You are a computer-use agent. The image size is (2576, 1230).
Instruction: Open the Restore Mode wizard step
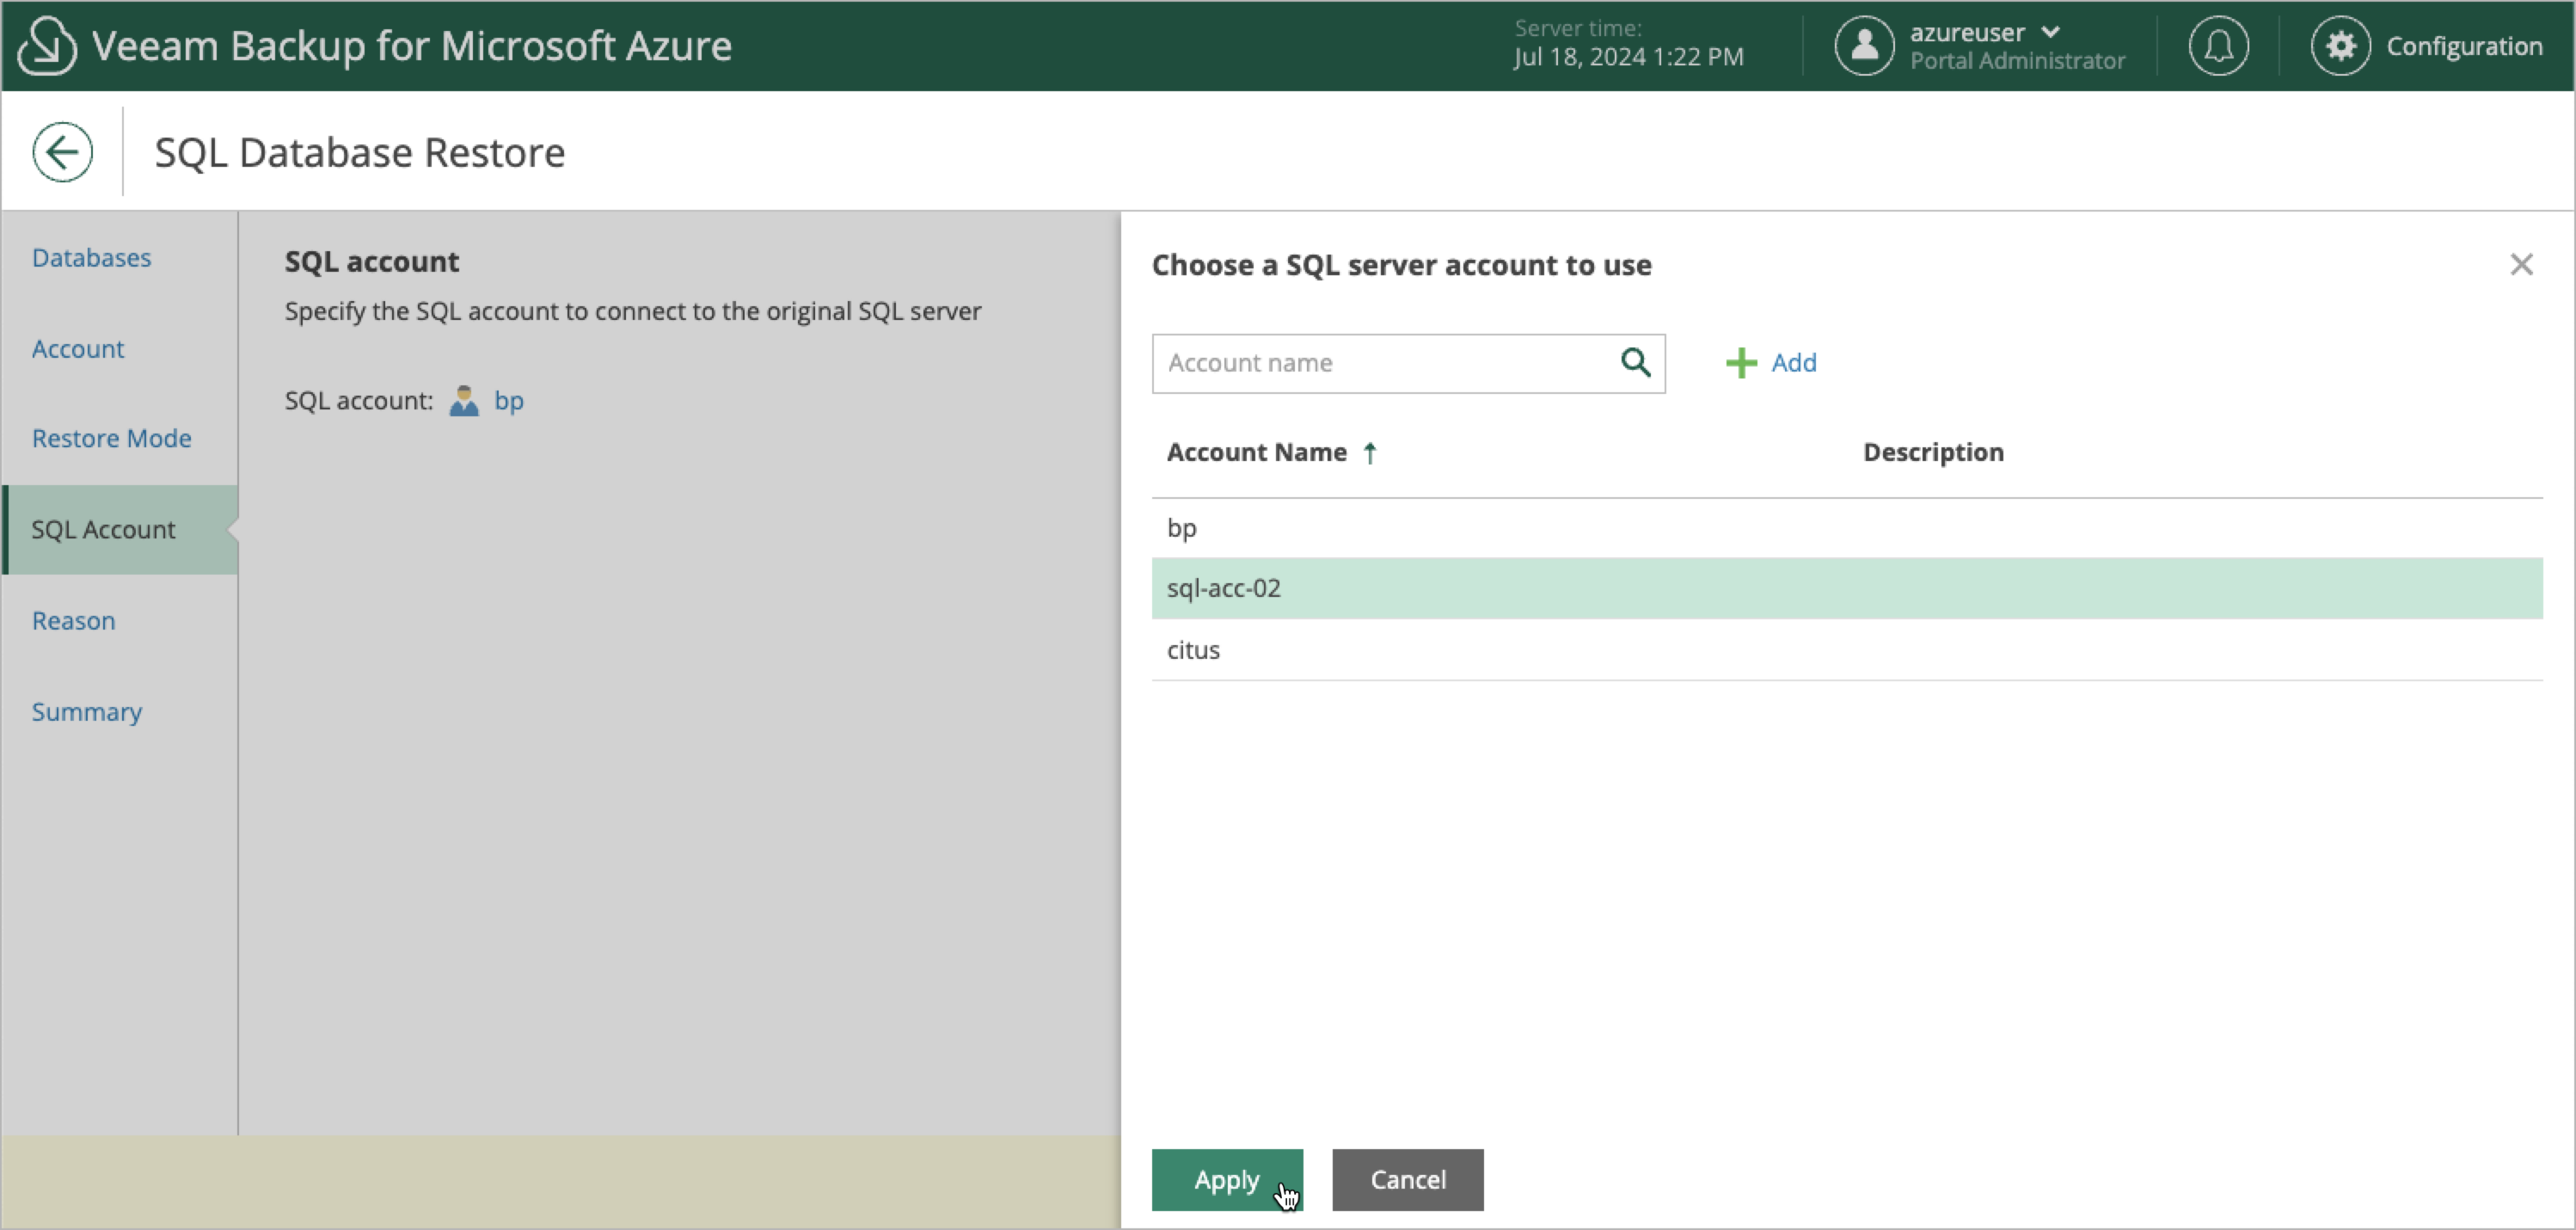(x=111, y=439)
